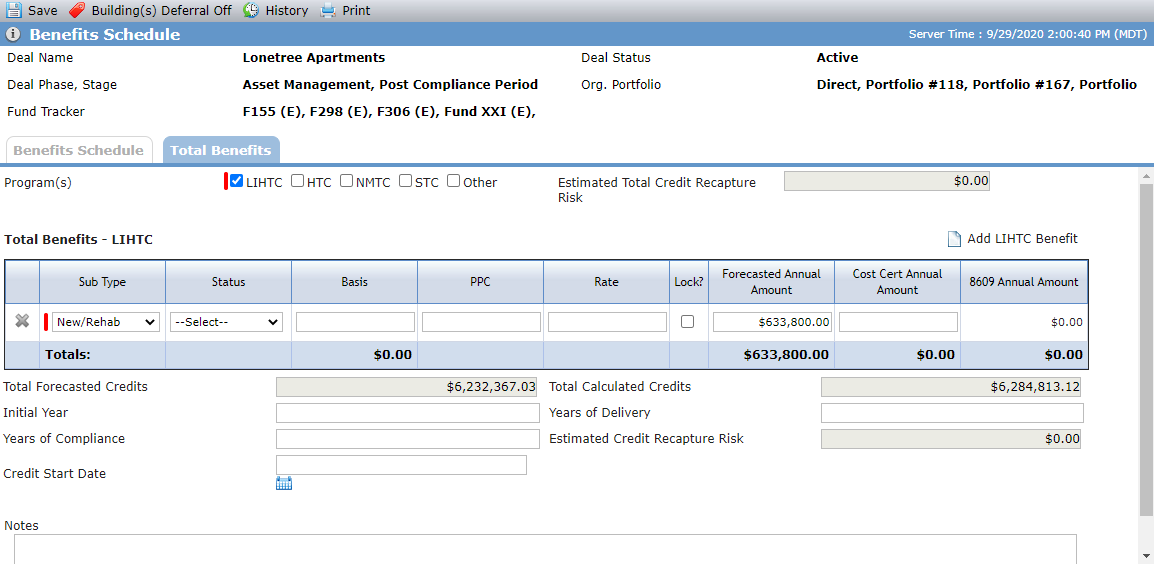Viewport: 1154px width, 564px height.
Task: Click the Sub Type column header
Action: tap(102, 281)
